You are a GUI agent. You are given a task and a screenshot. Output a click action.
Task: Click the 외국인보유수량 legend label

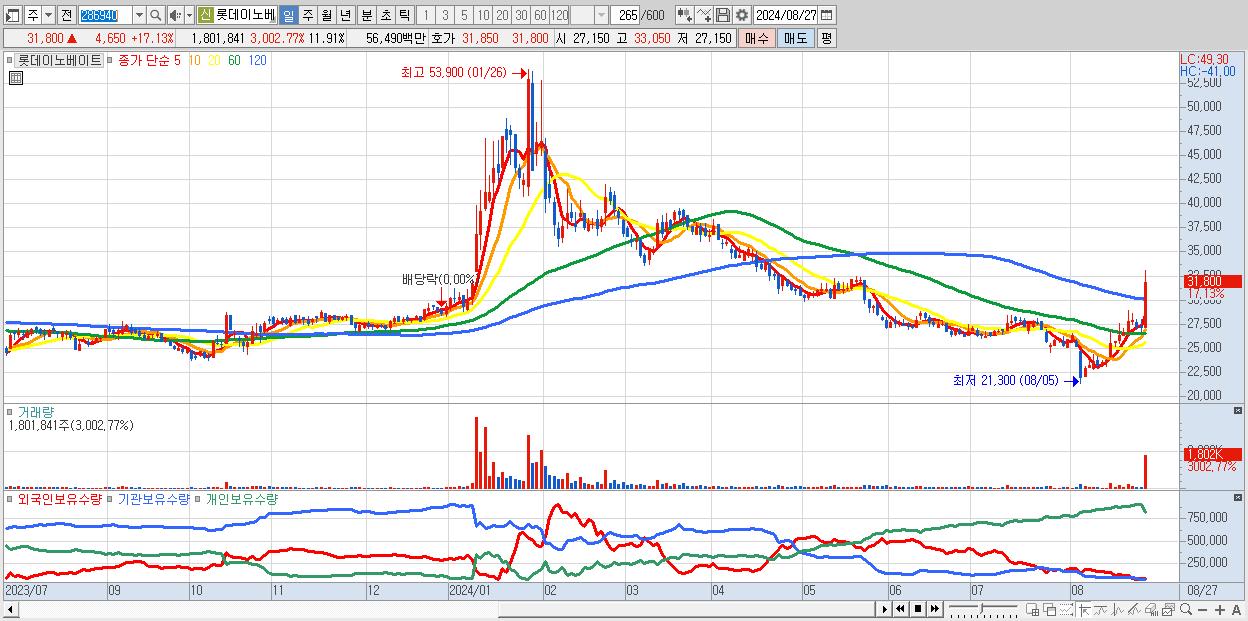tap(59, 498)
